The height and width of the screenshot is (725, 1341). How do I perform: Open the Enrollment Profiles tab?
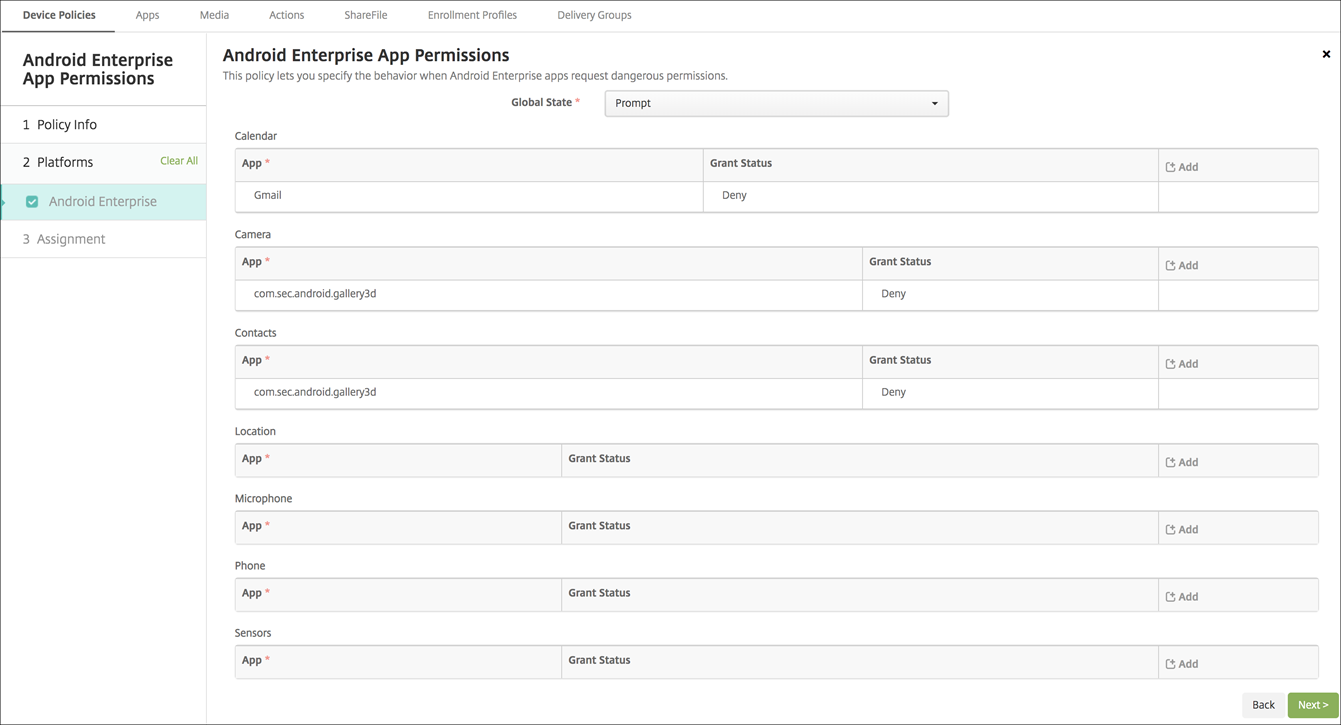(472, 15)
